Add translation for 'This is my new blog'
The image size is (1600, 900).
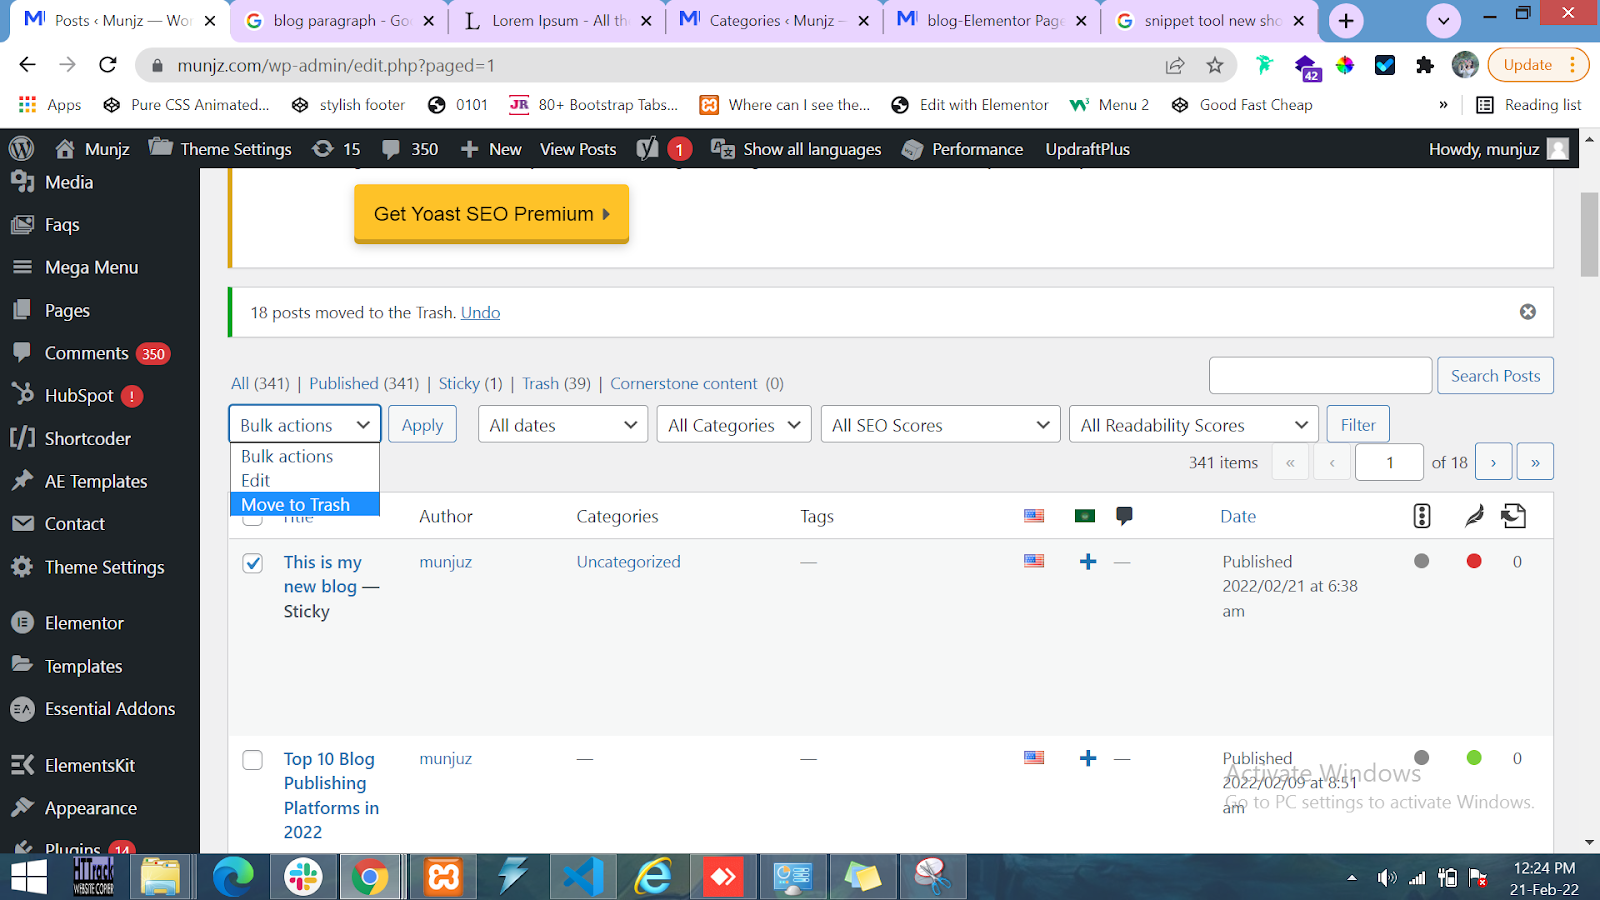(1088, 562)
